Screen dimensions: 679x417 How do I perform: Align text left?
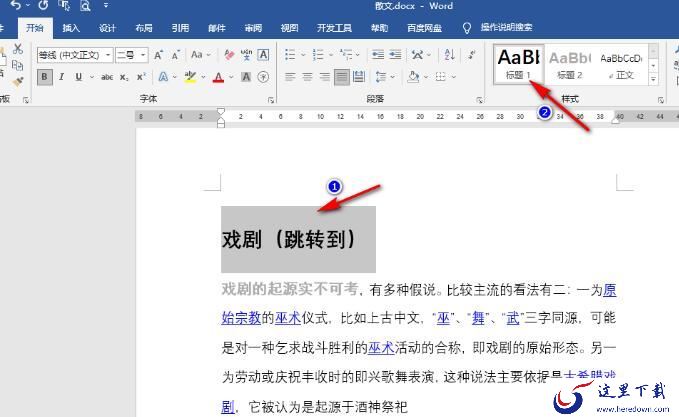pyautogui.click(x=290, y=77)
